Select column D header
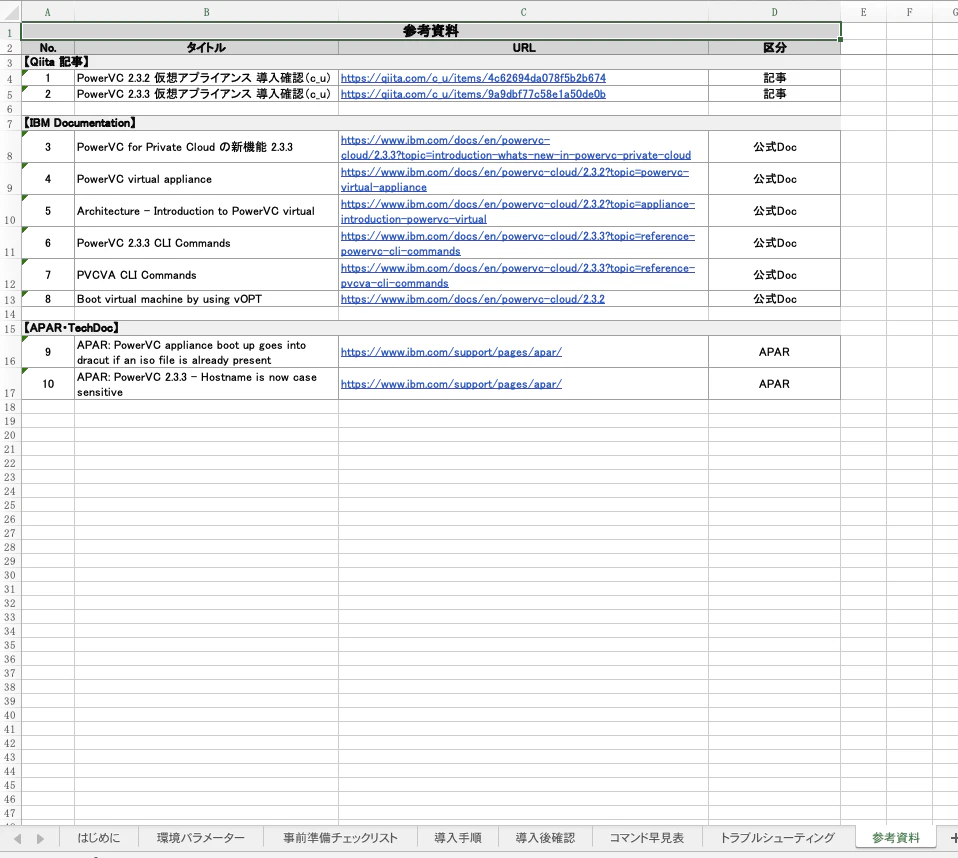This screenshot has height=858, width=958. pyautogui.click(x=774, y=12)
